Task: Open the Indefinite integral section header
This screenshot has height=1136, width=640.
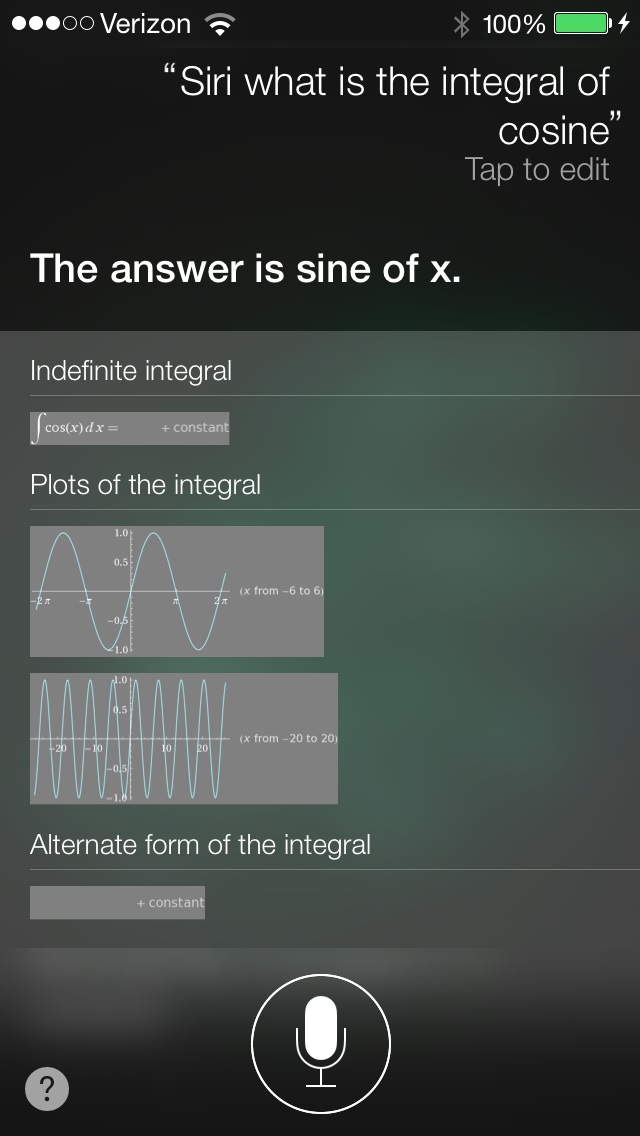Action: pyautogui.click(x=131, y=371)
